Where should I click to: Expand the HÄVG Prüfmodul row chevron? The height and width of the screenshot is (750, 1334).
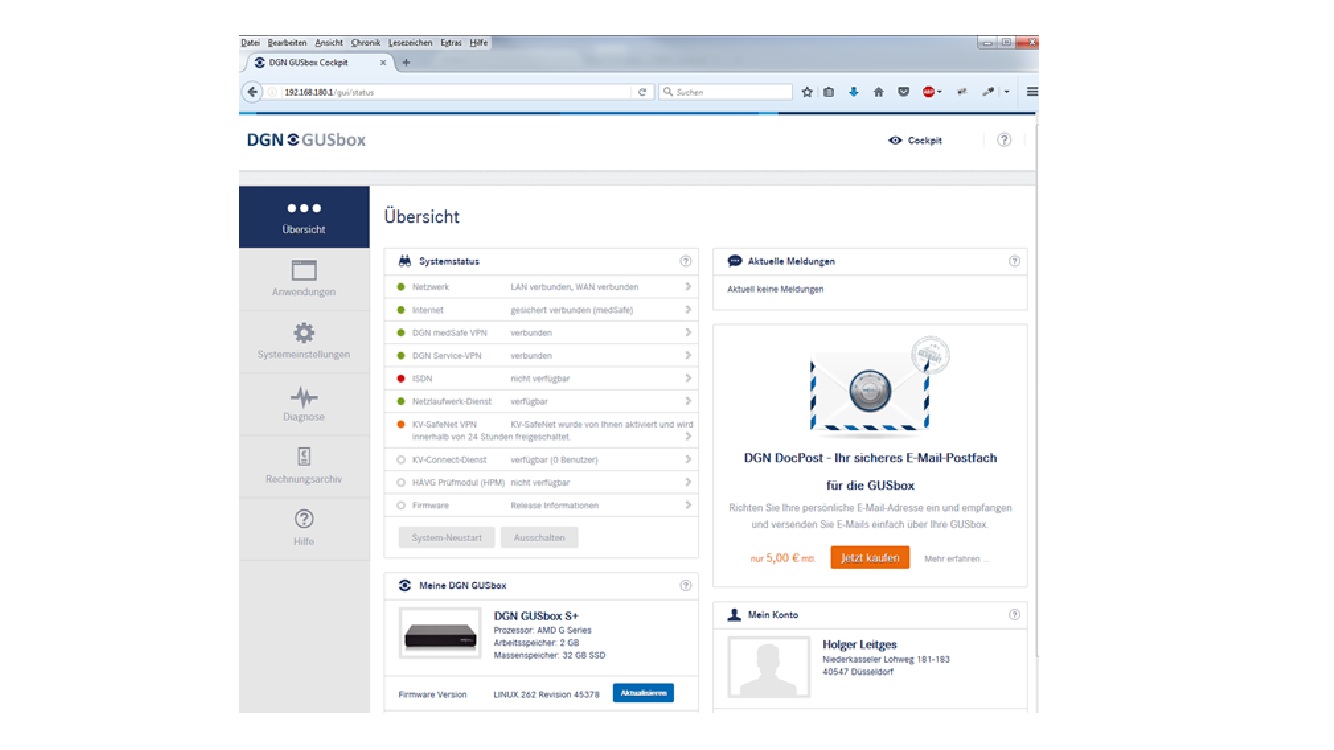click(x=688, y=482)
